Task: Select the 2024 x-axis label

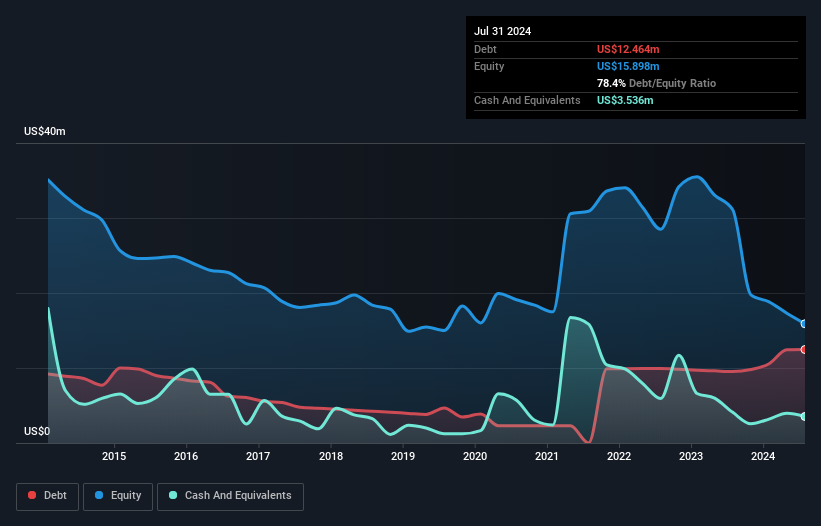Action: (x=763, y=457)
